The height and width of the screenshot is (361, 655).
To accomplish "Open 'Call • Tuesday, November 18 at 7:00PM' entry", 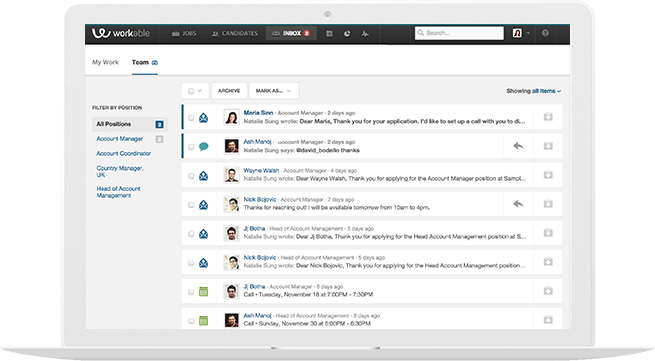I will [308, 295].
